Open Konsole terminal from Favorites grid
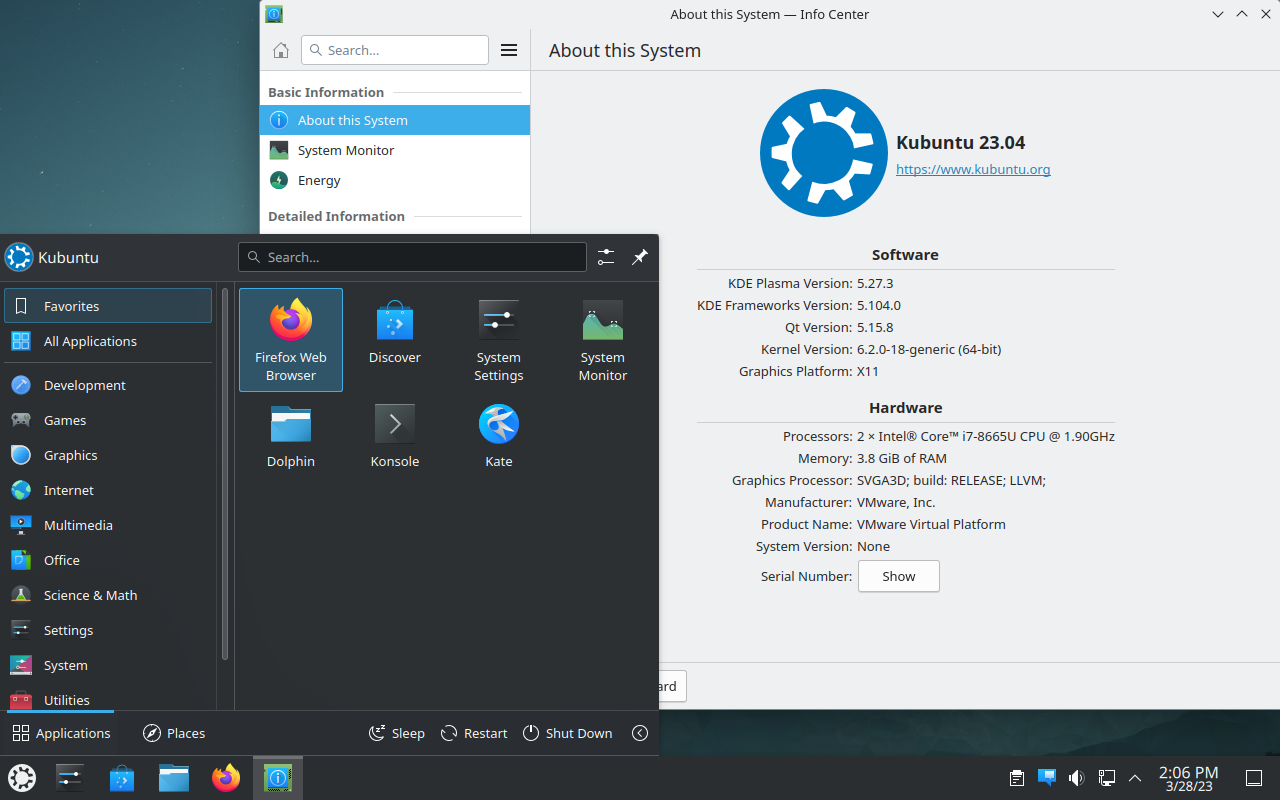This screenshot has height=800, width=1280. [394, 436]
